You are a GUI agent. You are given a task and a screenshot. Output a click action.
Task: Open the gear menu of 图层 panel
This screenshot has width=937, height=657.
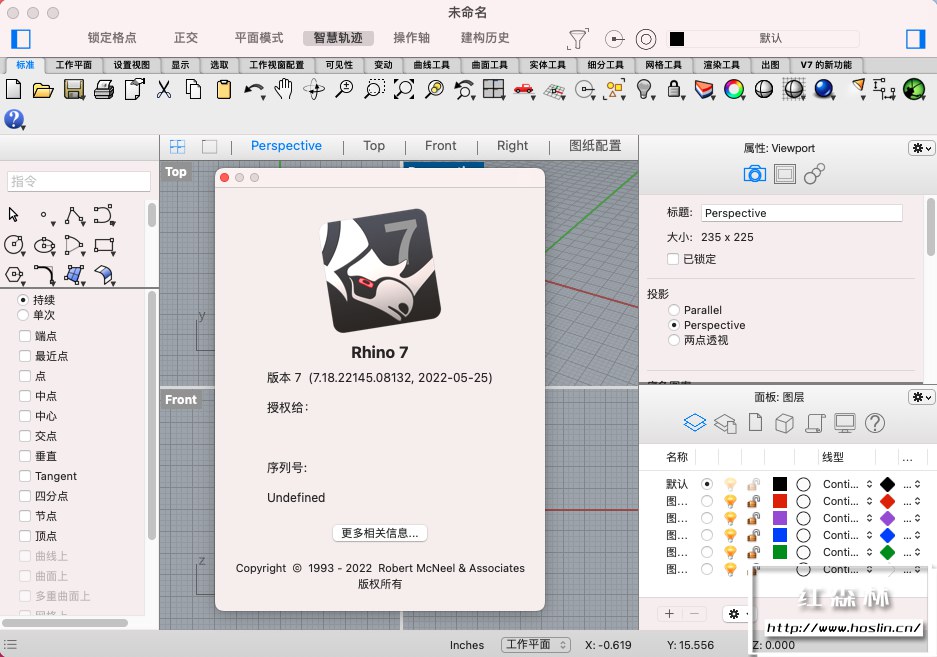pos(921,397)
